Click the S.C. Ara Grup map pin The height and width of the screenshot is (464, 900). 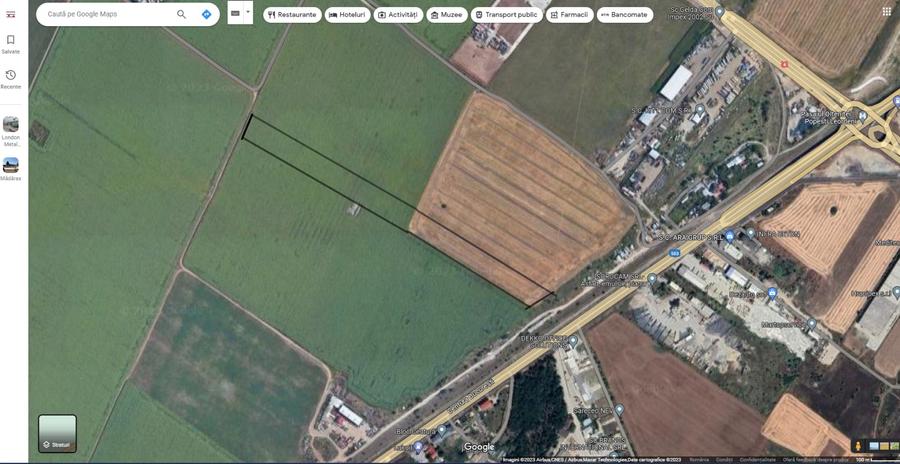tap(729, 235)
